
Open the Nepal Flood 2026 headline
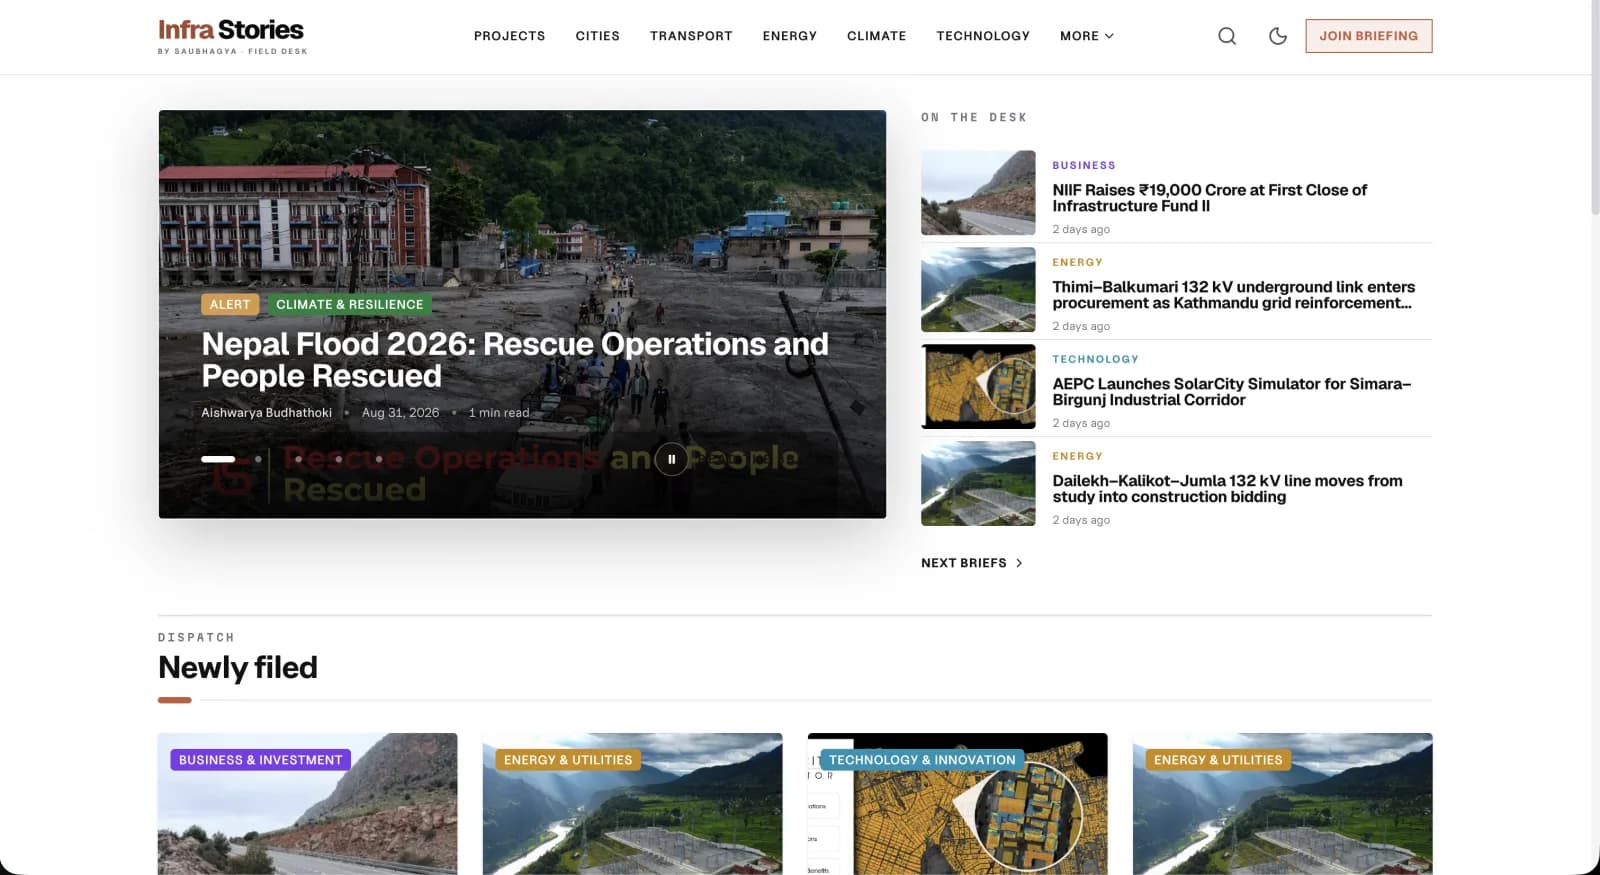515,360
